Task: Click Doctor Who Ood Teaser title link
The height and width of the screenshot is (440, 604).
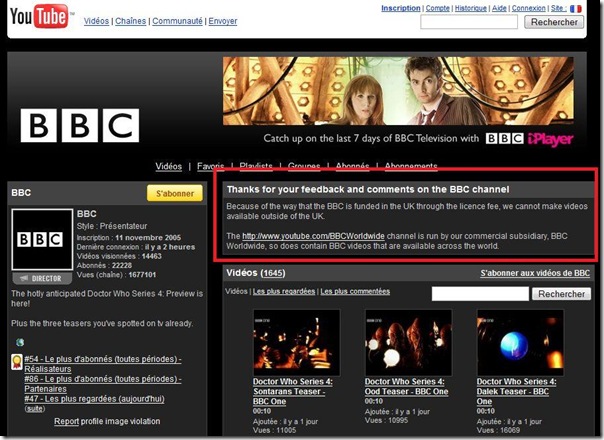Action: (406, 386)
